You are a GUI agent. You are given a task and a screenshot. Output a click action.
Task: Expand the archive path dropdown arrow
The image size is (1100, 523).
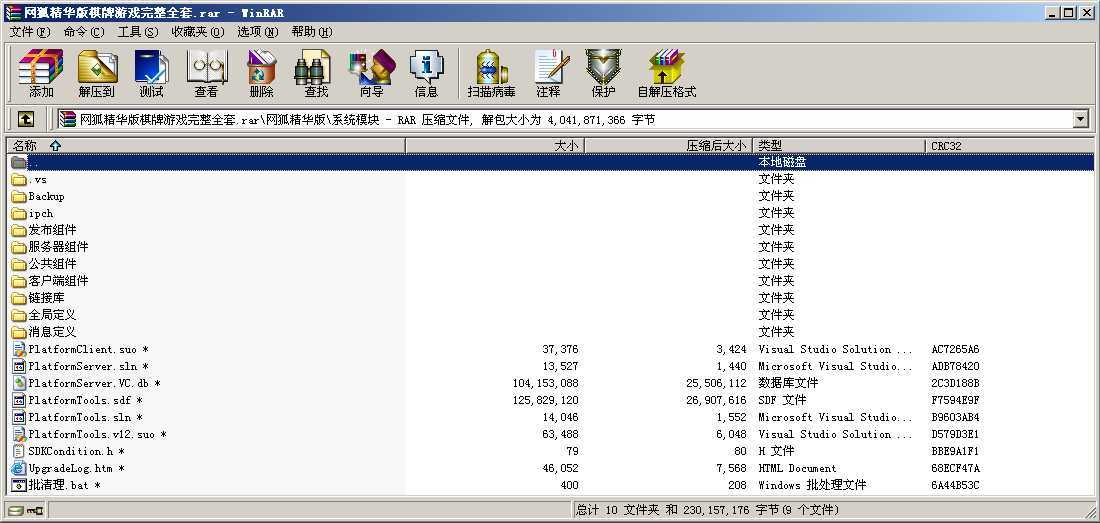[x=1080, y=120]
